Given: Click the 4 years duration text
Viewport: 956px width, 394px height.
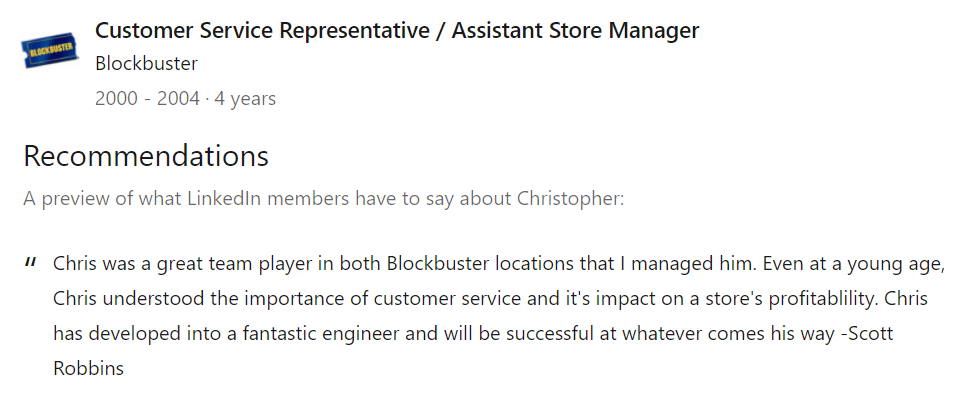Looking at the screenshot, I should click(245, 98).
